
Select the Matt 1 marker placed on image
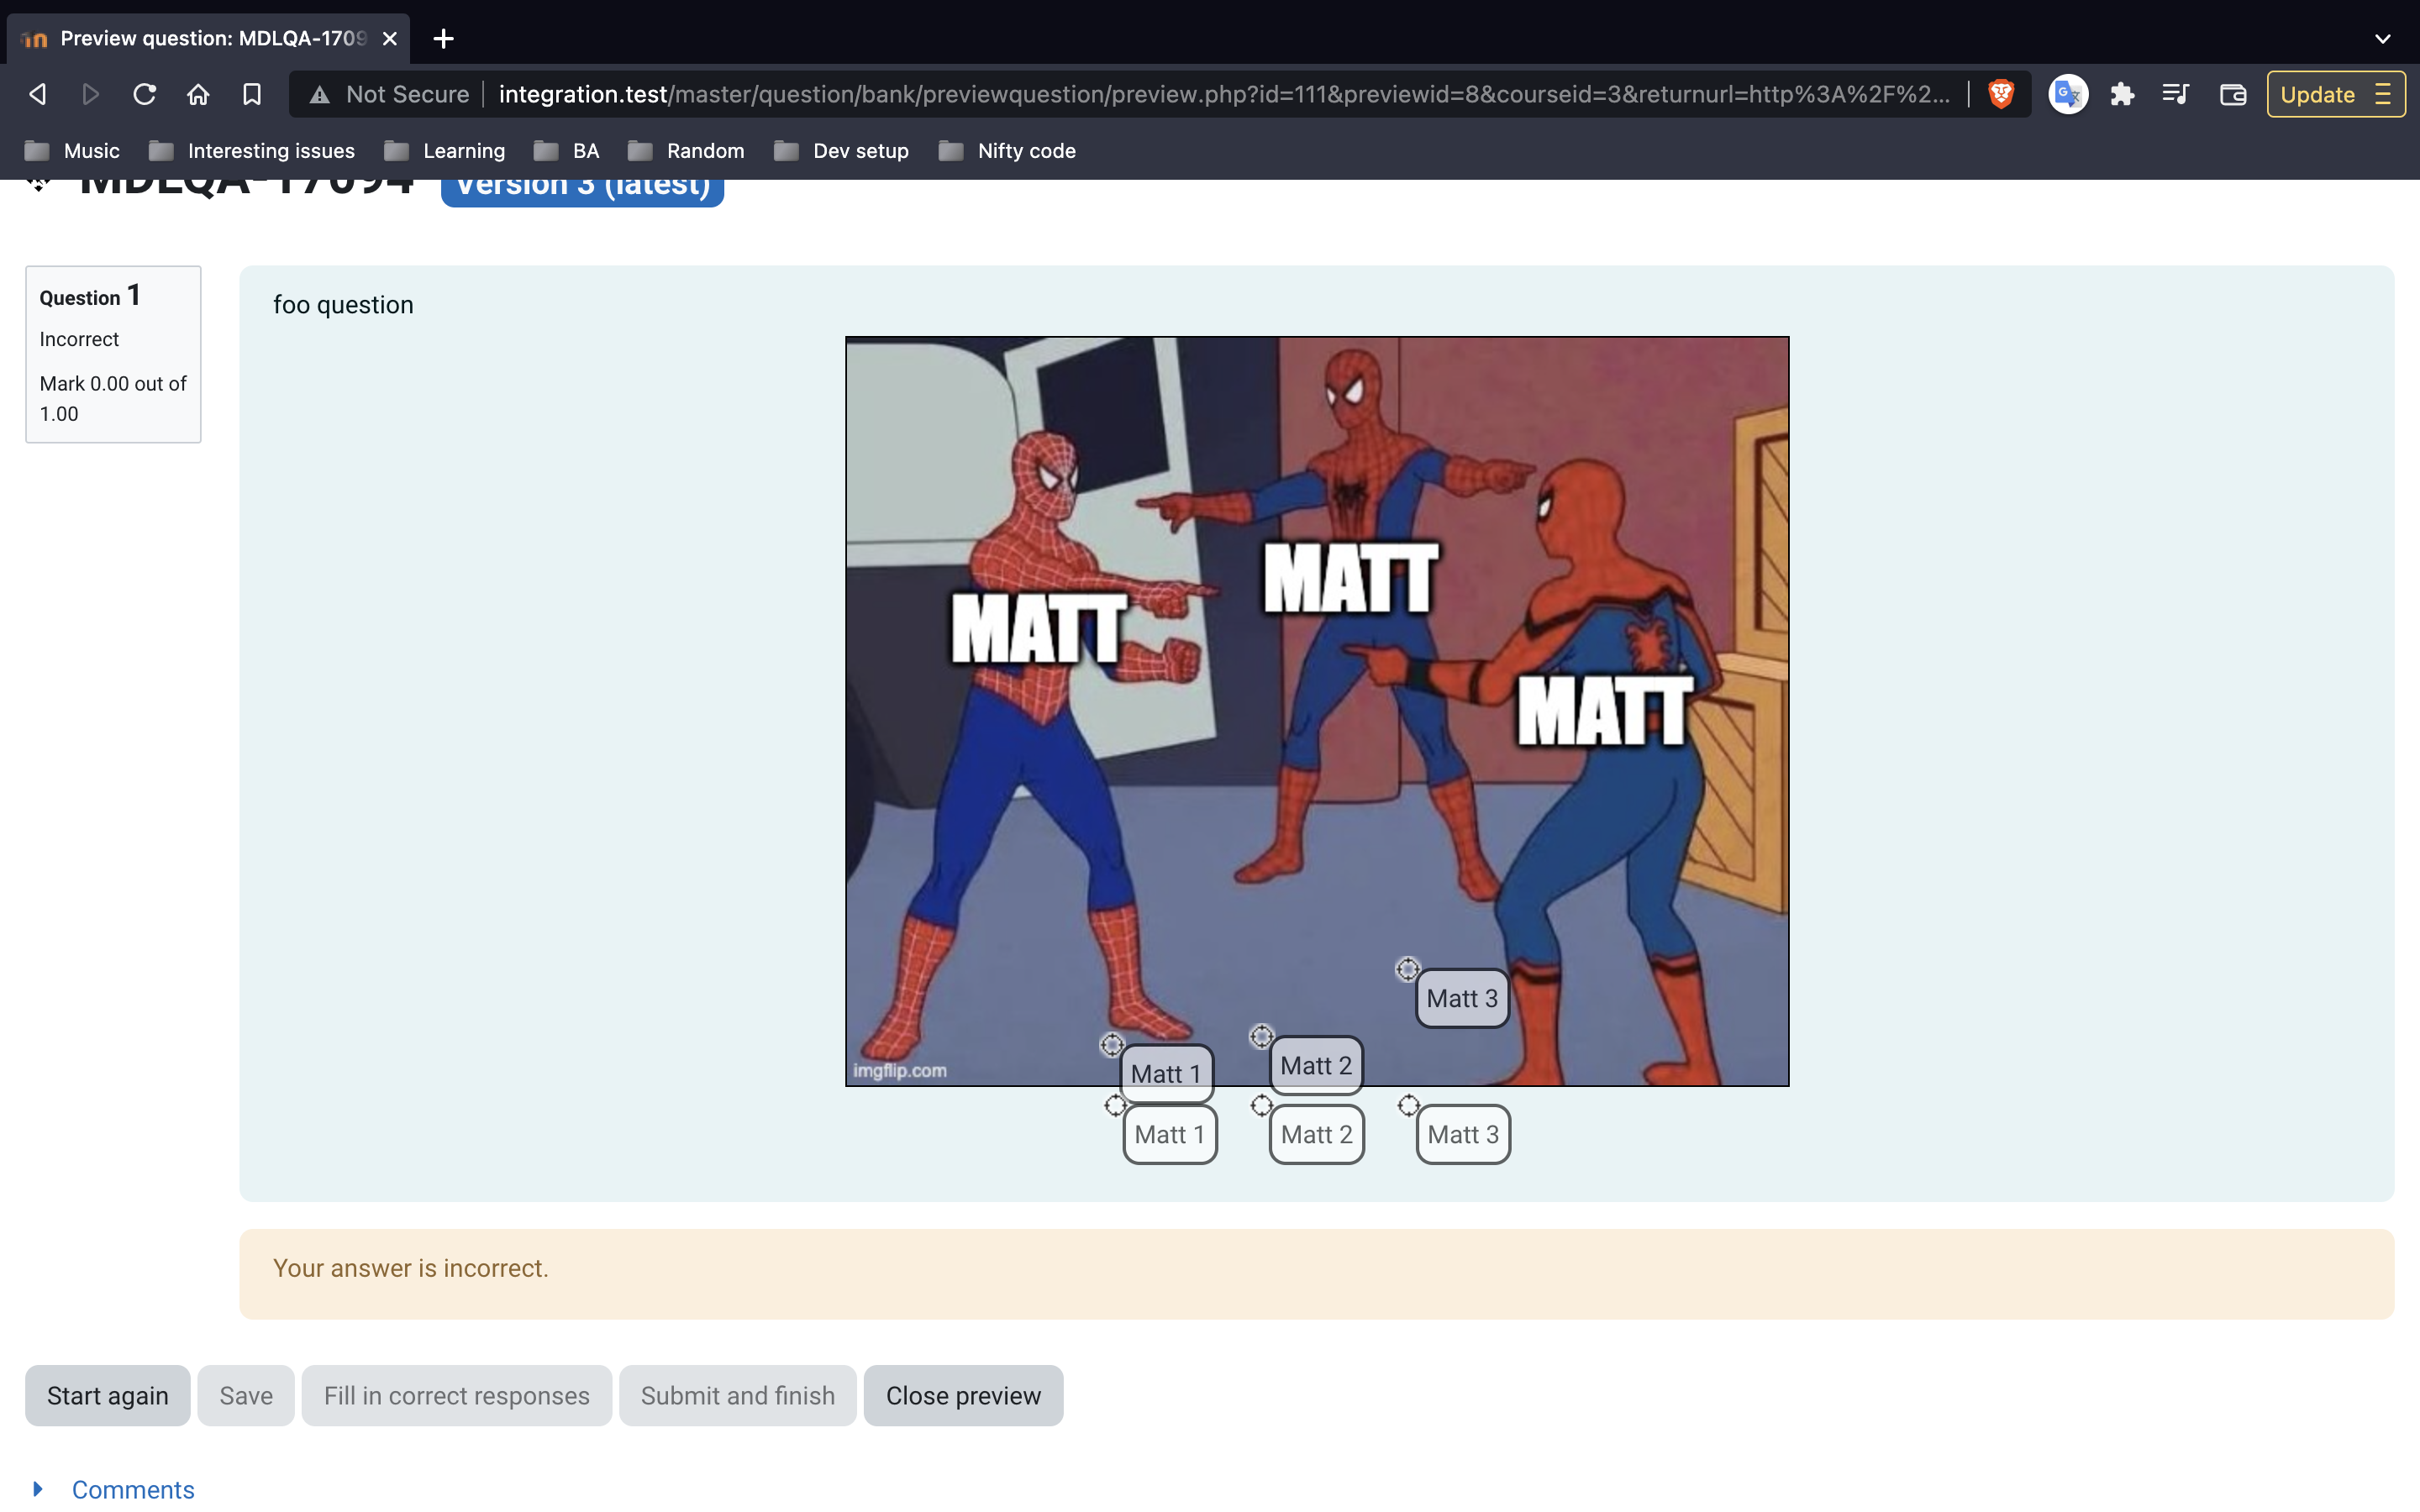(1166, 1073)
